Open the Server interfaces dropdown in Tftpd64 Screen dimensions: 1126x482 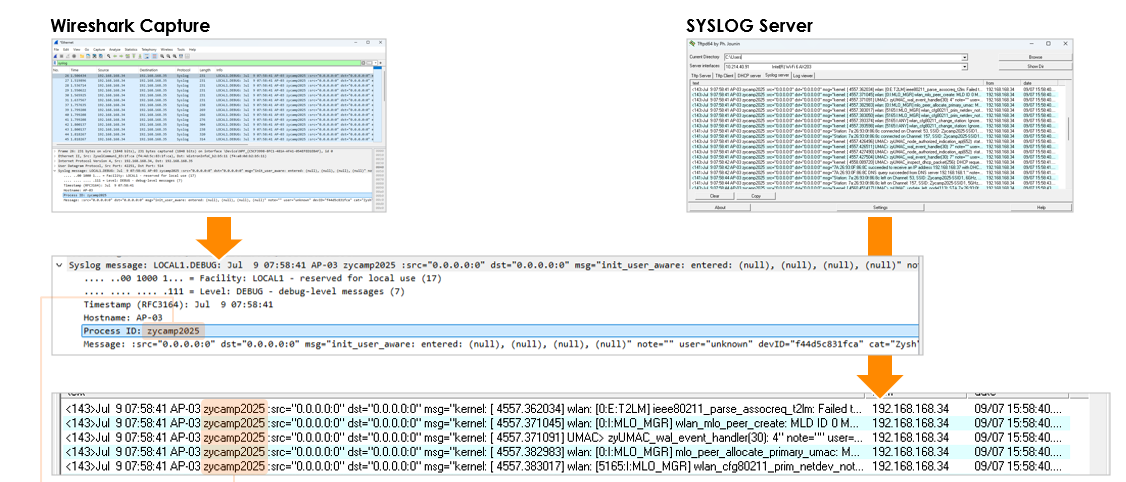pos(964,67)
